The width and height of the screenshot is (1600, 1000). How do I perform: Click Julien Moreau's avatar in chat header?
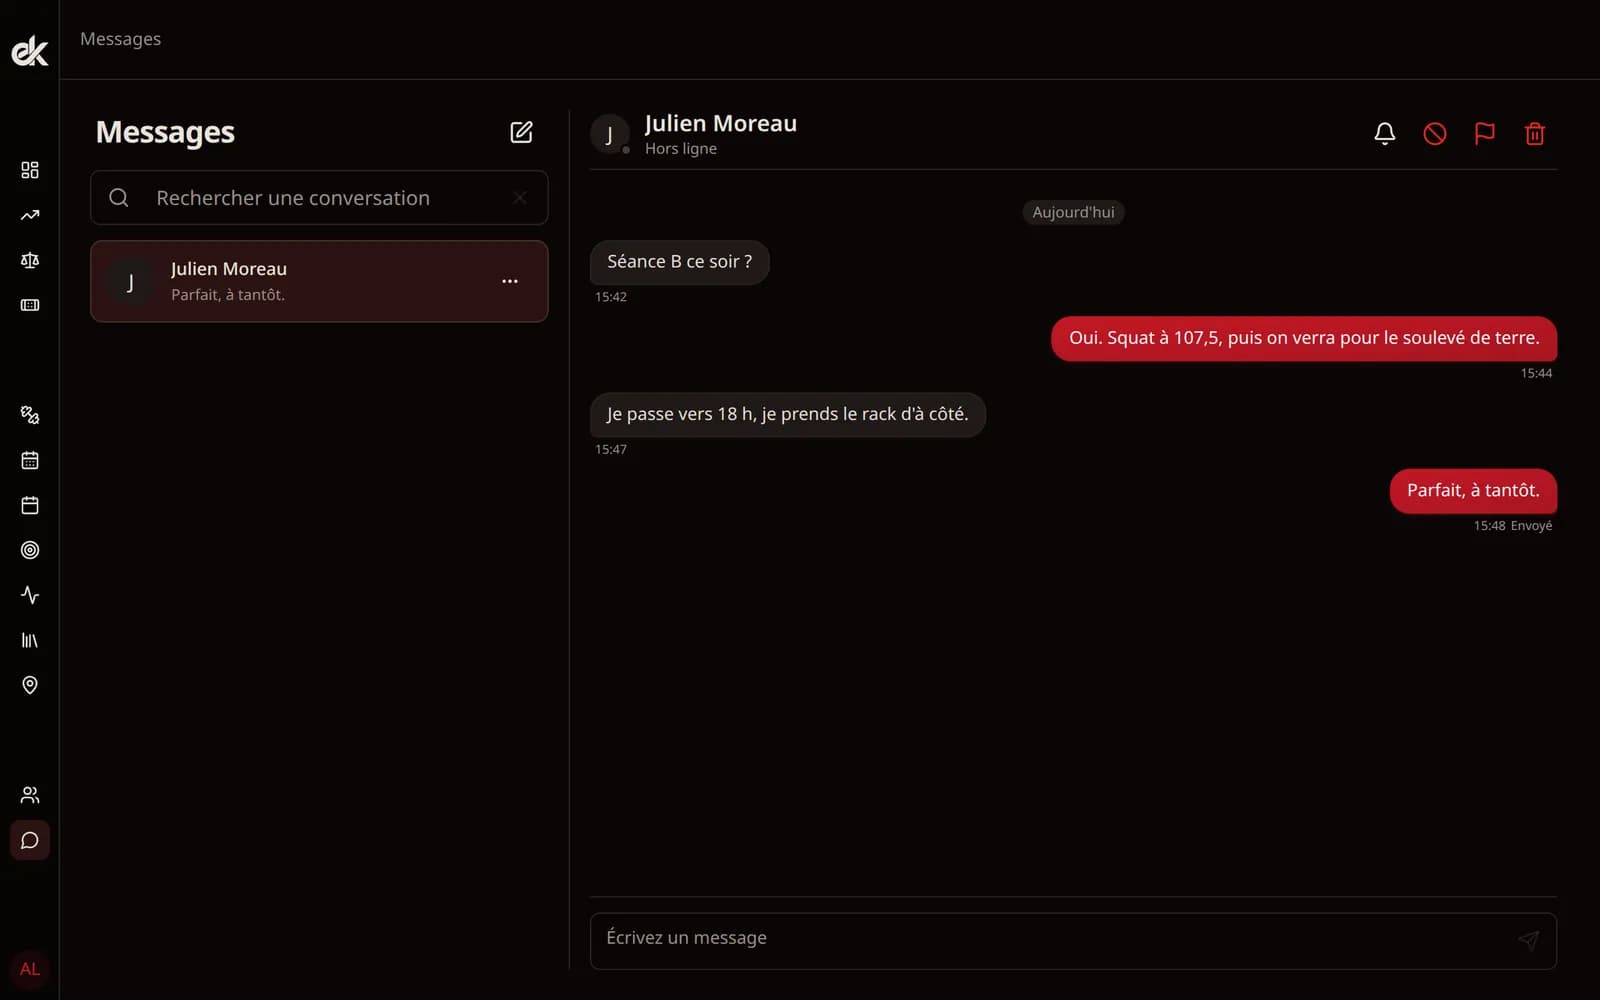click(610, 134)
